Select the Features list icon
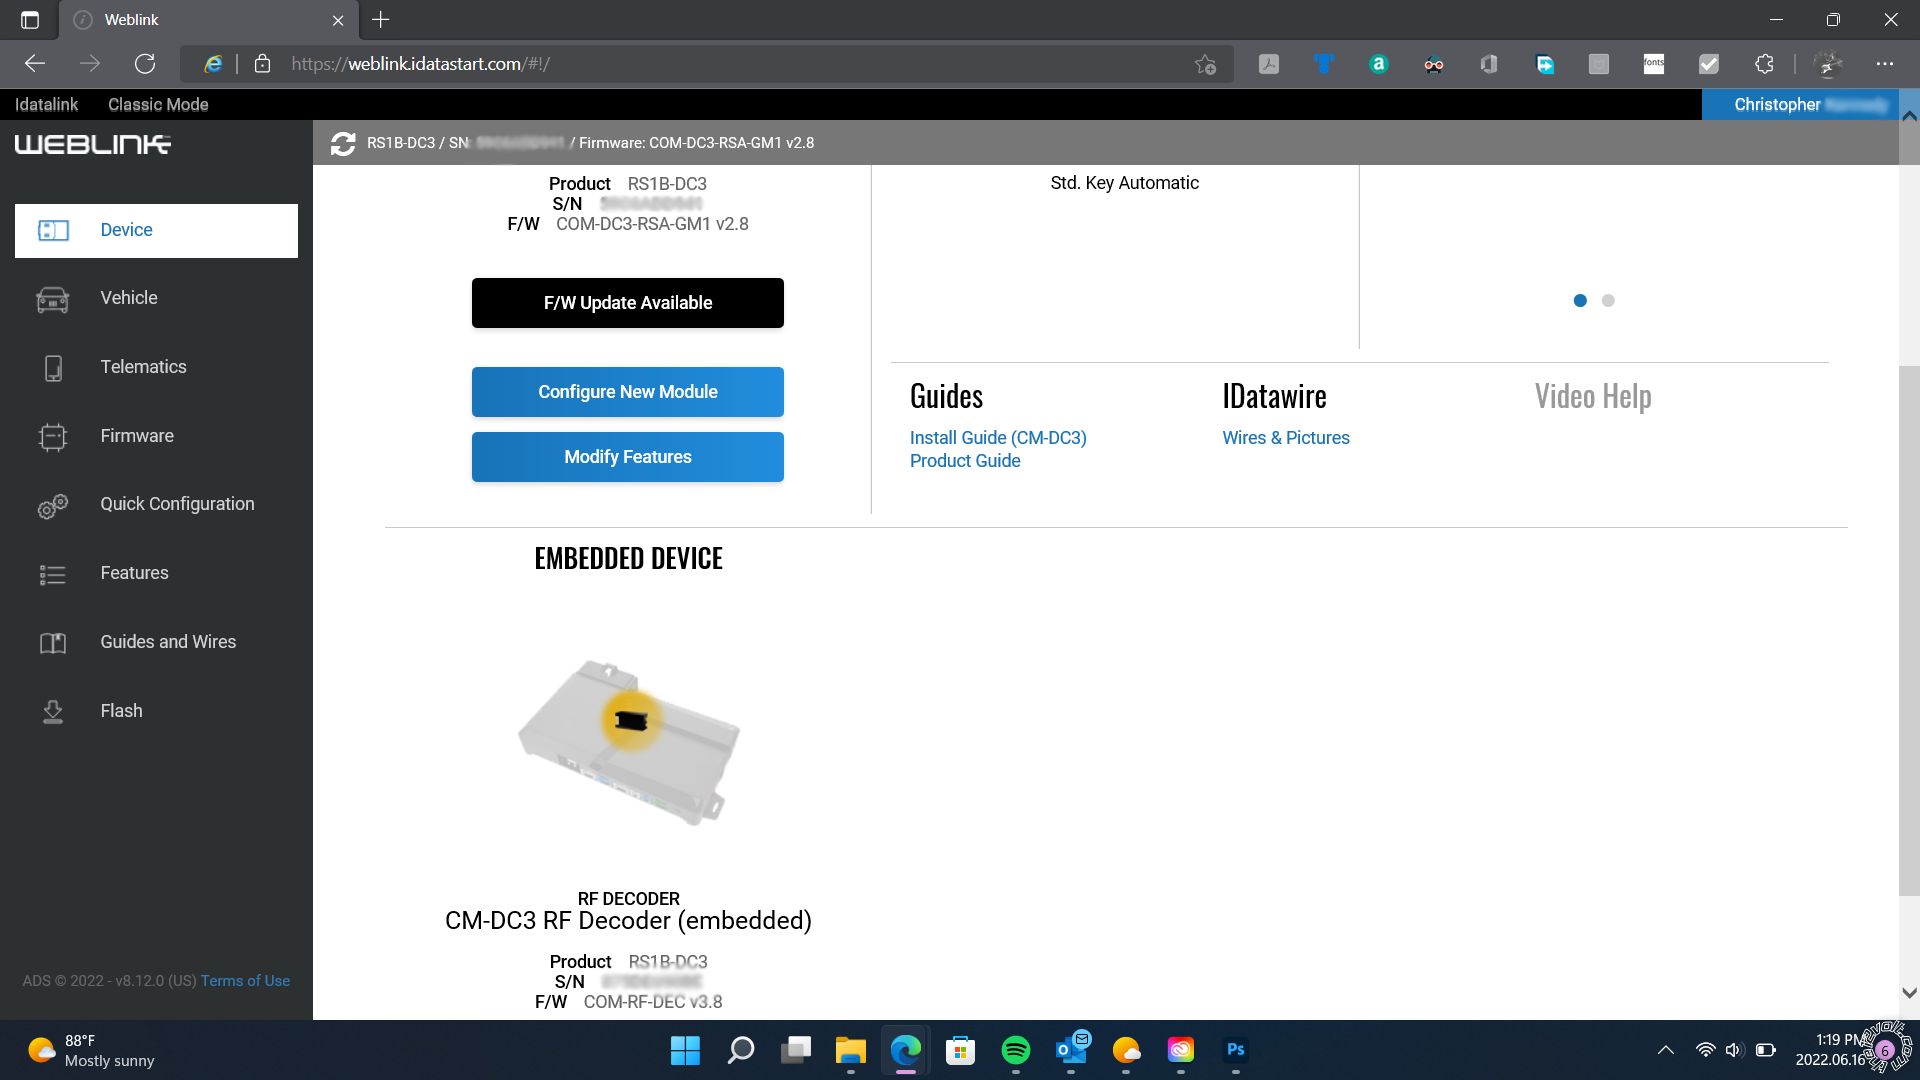 [x=53, y=574]
